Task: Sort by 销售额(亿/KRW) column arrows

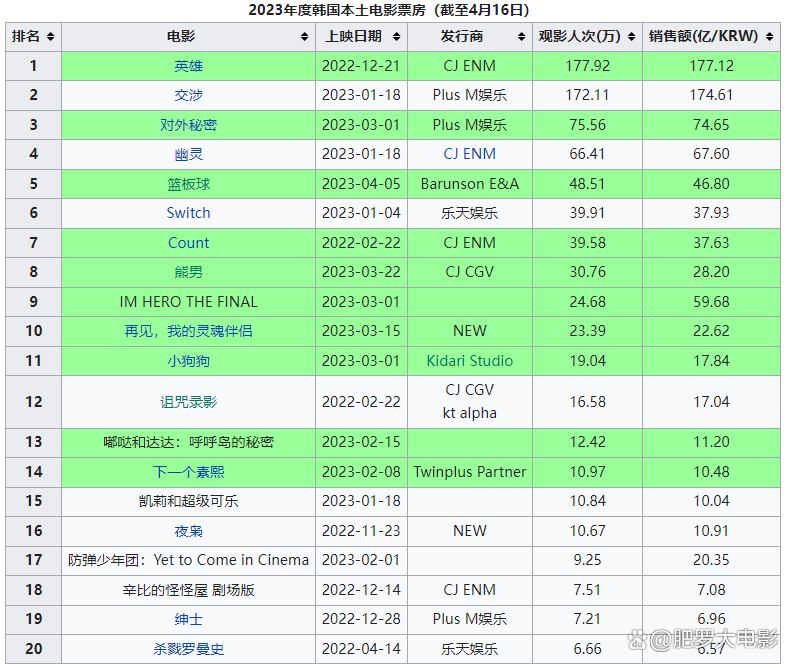Action: [768, 37]
